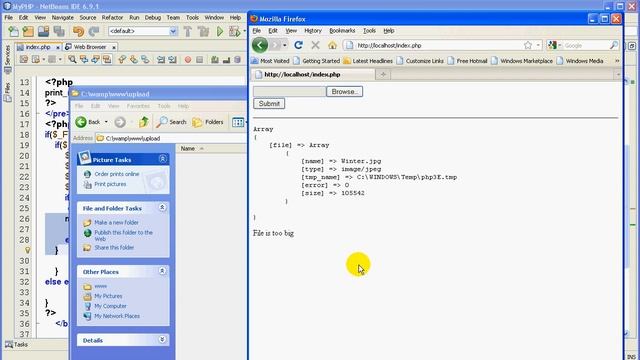640x360 pixels.
Task: Click NetBeans Clean and Build icon
Action: pos(203,31)
